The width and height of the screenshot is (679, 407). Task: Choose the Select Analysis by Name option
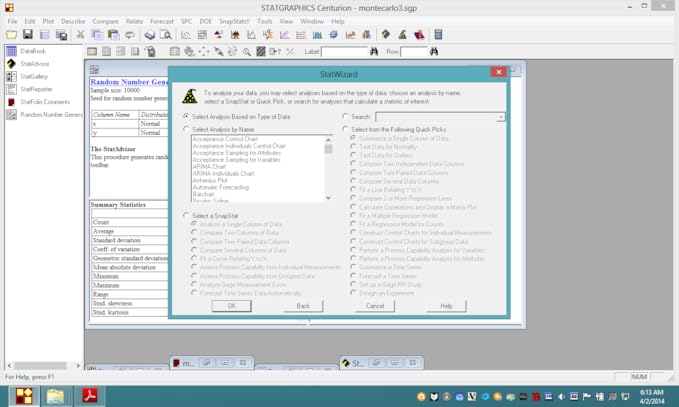coord(186,129)
